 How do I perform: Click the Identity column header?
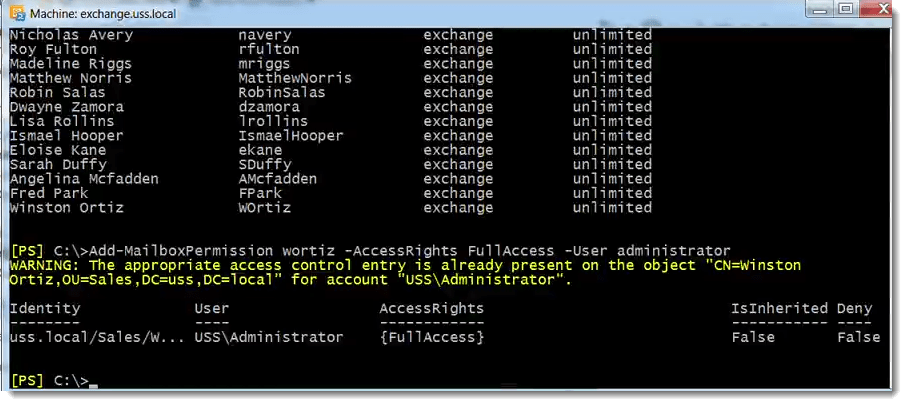(45, 308)
